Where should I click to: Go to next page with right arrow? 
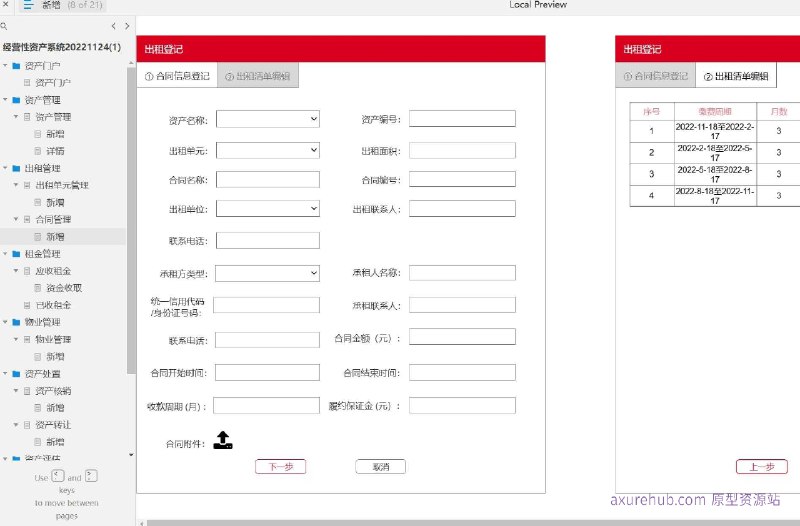point(127,26)
